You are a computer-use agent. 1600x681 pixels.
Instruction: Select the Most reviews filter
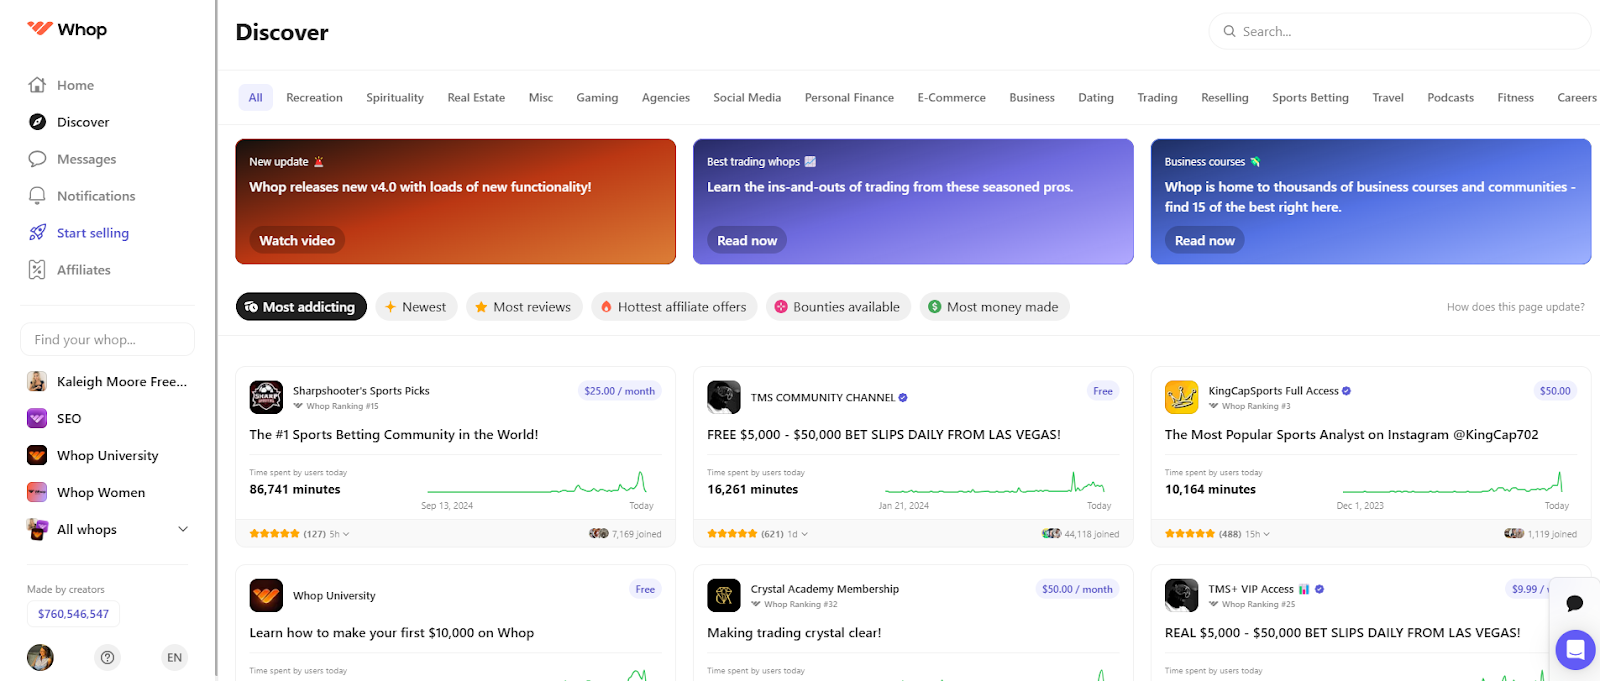[524, 307]
